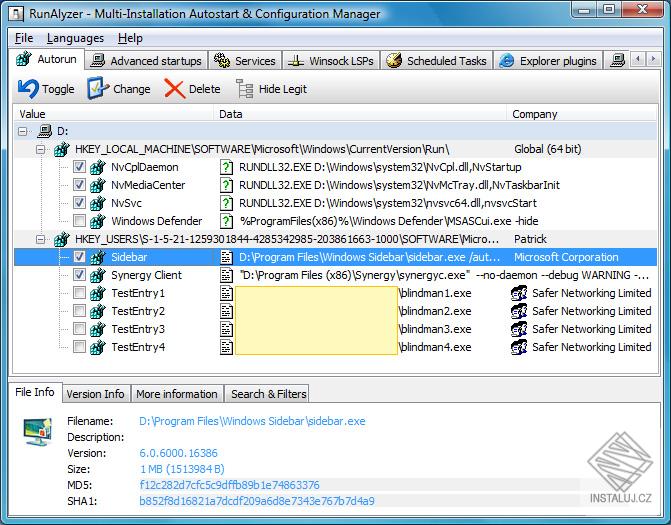Enable the Windows Defender checkbox
671x525 pixels.
coord(79,221)
